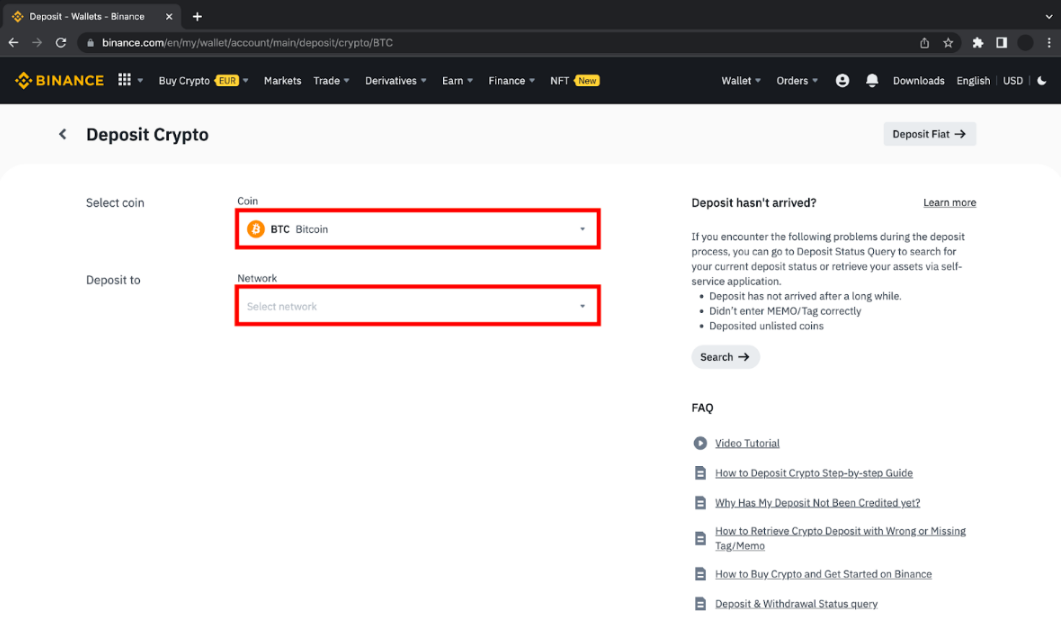Open the NFT New menu item
The width and height of the screenshot is (1061, 617).
pyautogui.click(x=574, y=81)
